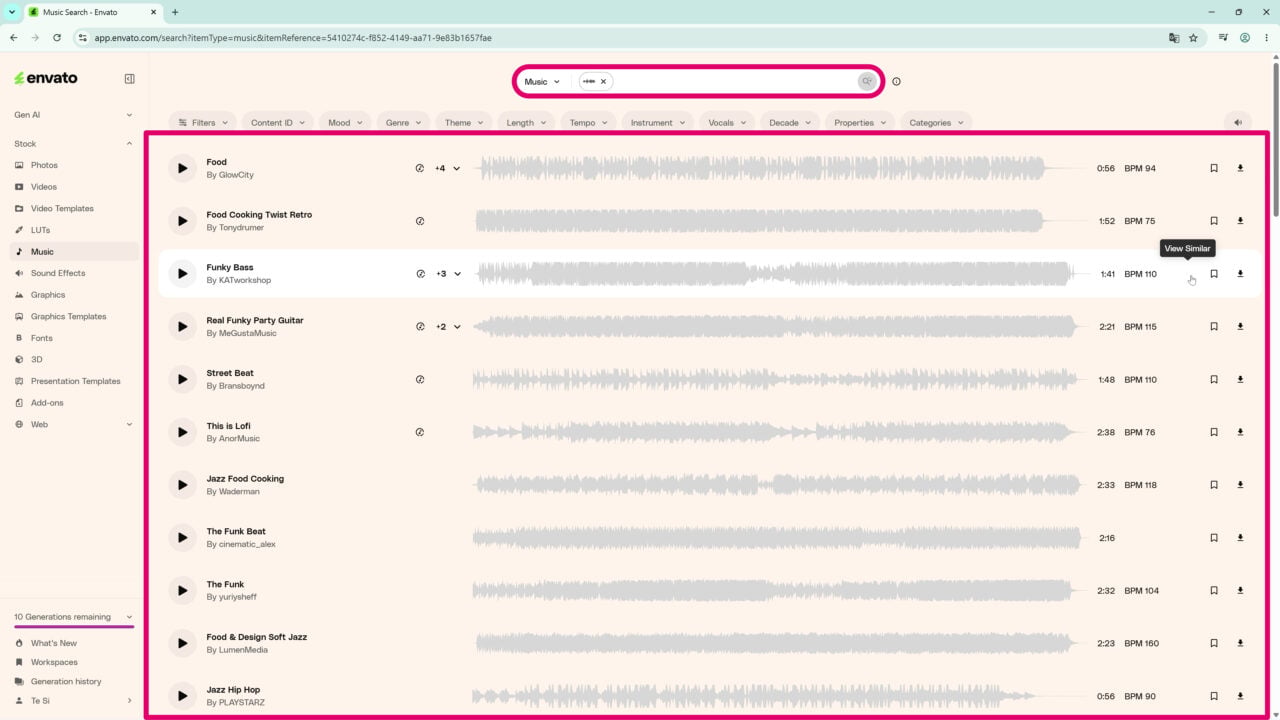Click the Envato logo
This screenshot has height=720, width=1280.
46,78
